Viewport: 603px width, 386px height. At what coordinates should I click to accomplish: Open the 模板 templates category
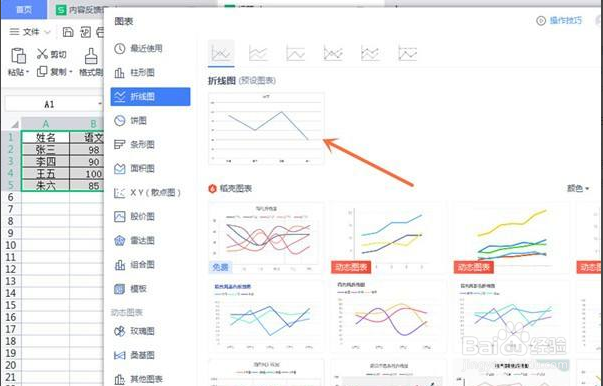click(131, 289)
